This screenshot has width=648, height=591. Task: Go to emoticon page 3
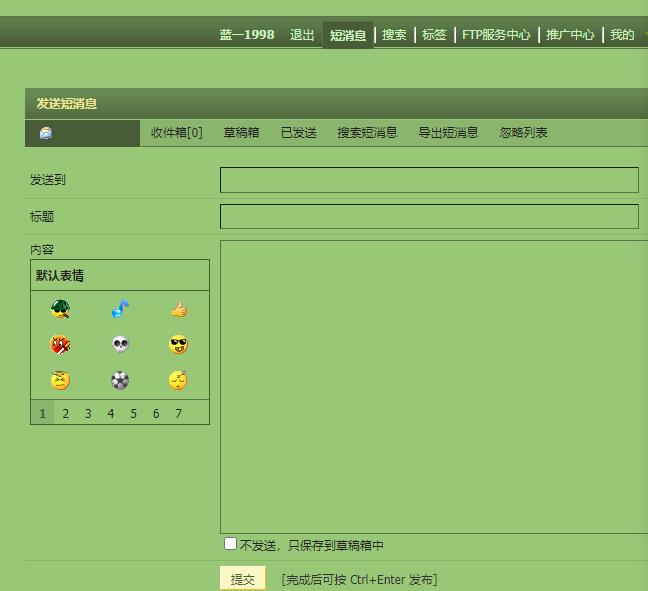click(x=88, y=413)
